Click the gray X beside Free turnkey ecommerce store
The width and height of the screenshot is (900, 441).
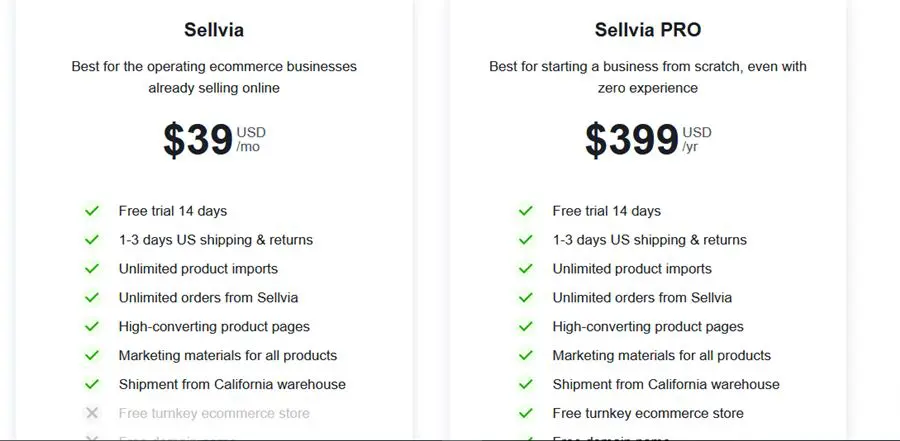pyautogui.click(x=92, y=413)
